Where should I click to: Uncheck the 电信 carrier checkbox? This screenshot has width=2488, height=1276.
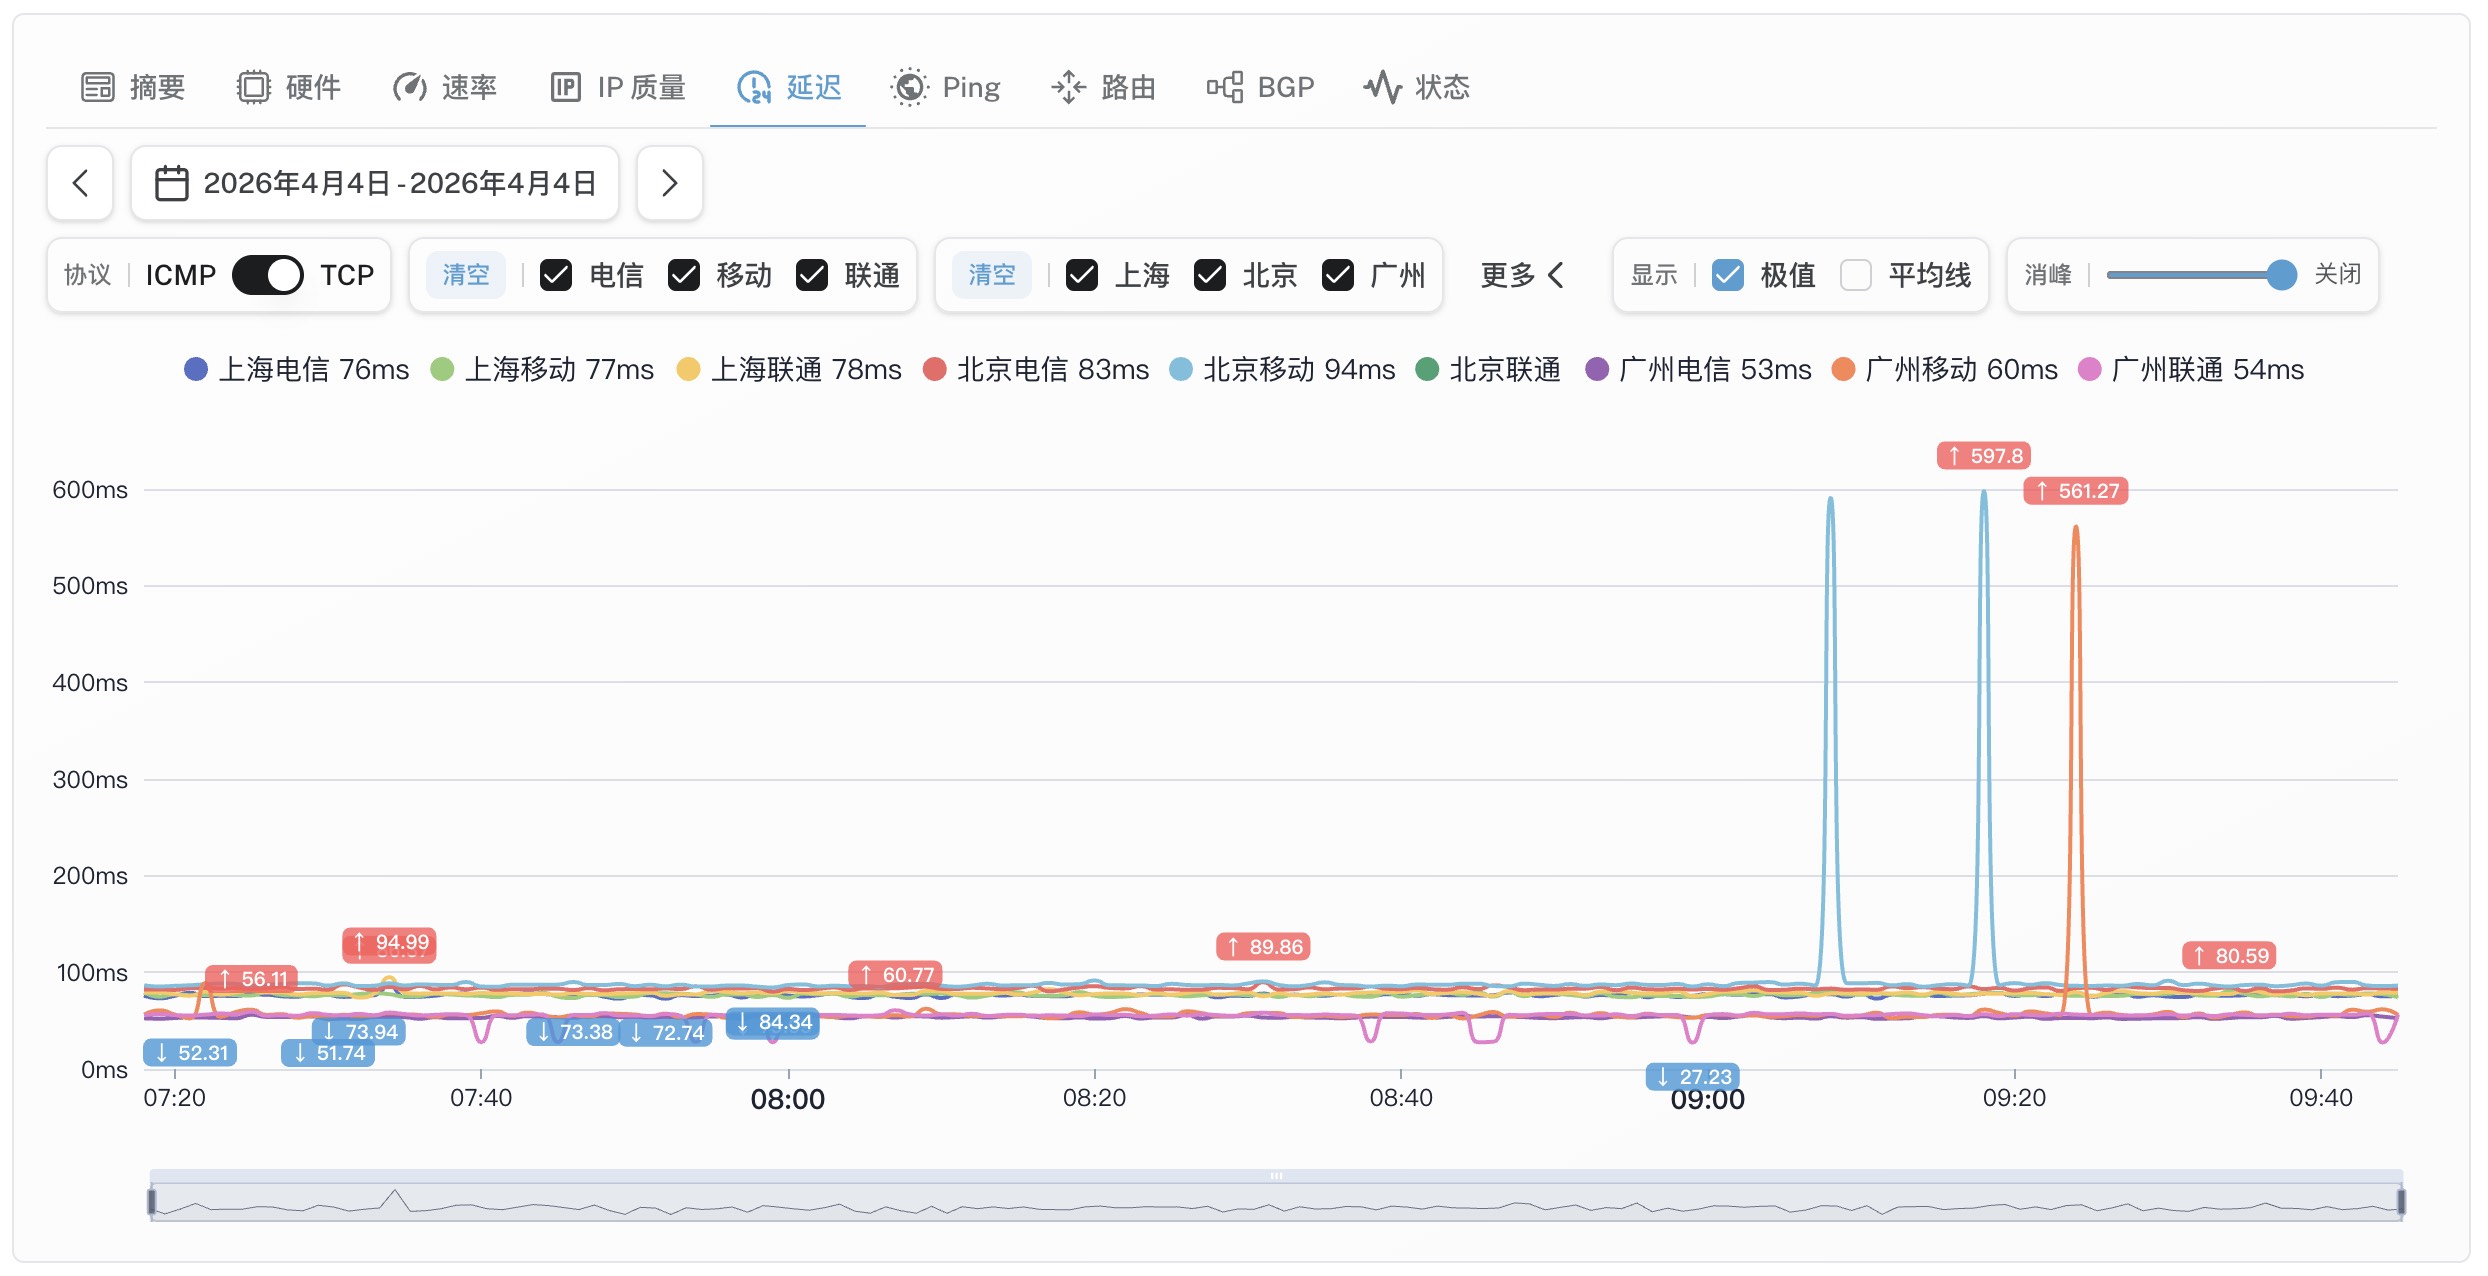(x=556, y=275)
